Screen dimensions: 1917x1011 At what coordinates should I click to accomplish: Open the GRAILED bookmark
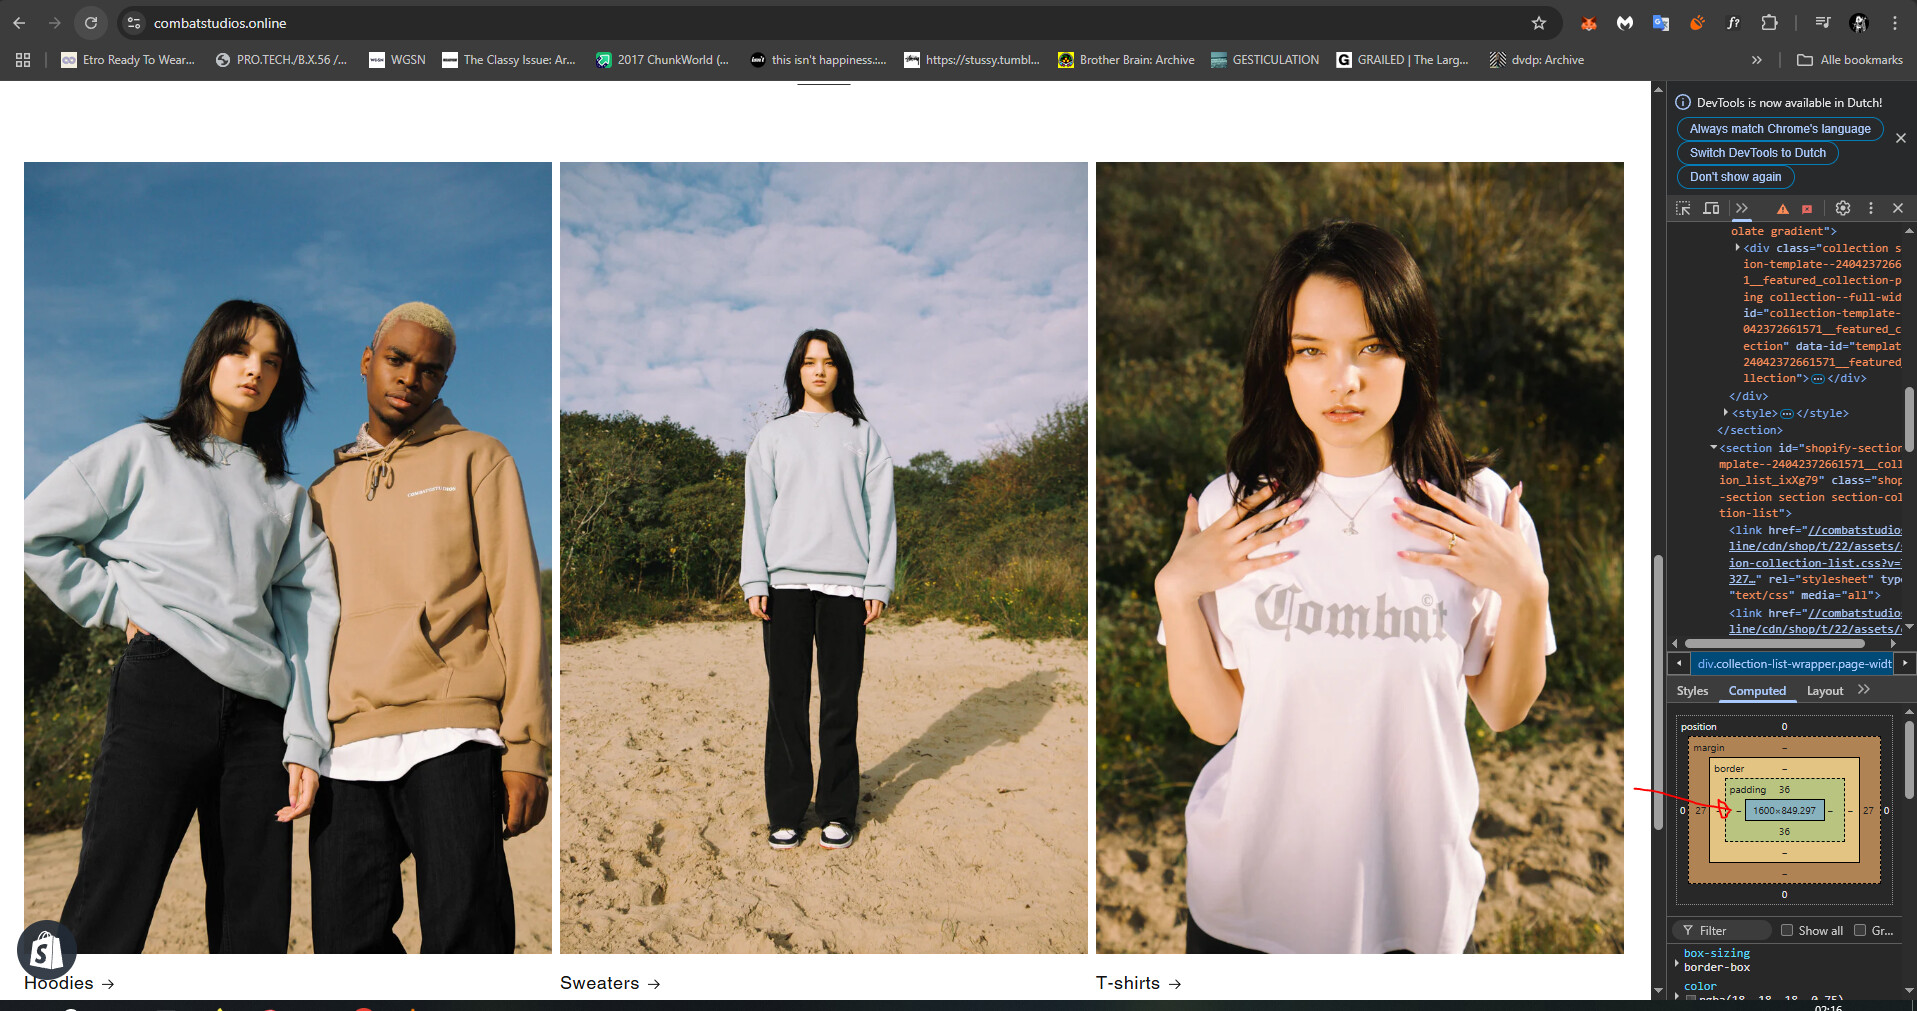tap(1403, 60)
